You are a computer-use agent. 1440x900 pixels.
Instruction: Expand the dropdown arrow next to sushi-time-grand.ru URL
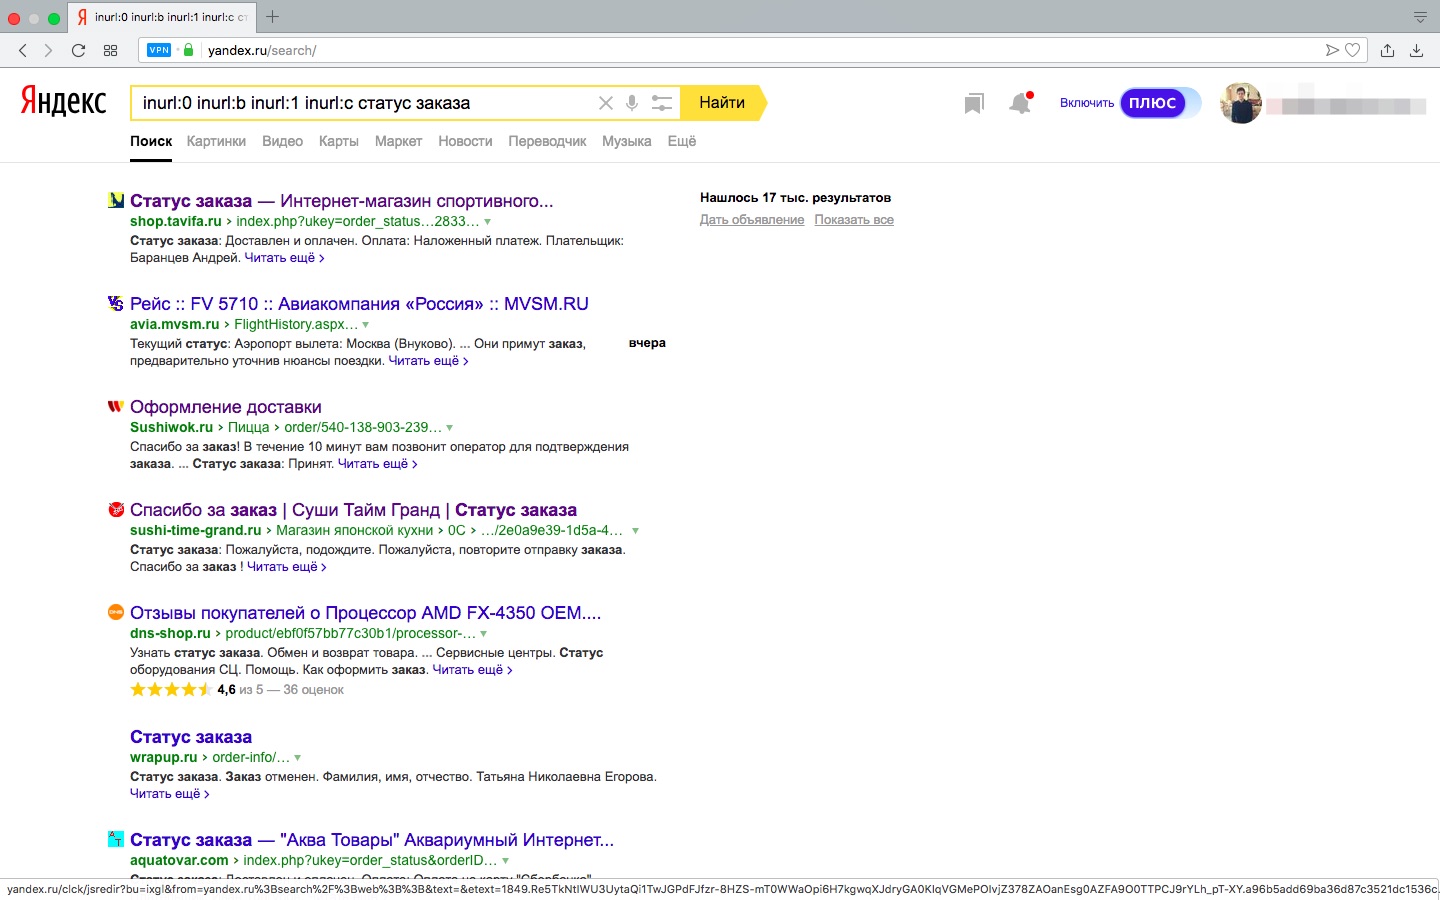point(635,531)
